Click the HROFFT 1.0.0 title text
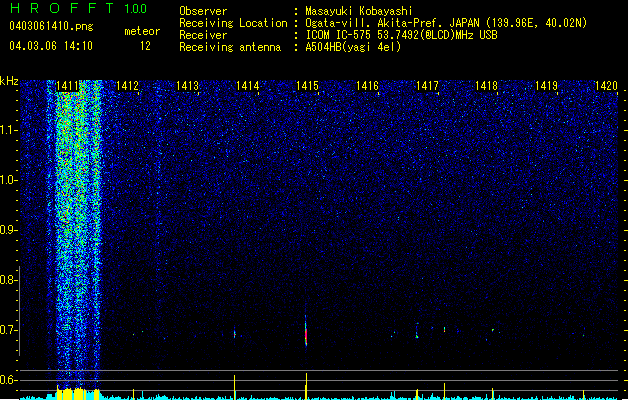Image resolution: width=629 pixels, height=400 pixels. pos(78,8)
